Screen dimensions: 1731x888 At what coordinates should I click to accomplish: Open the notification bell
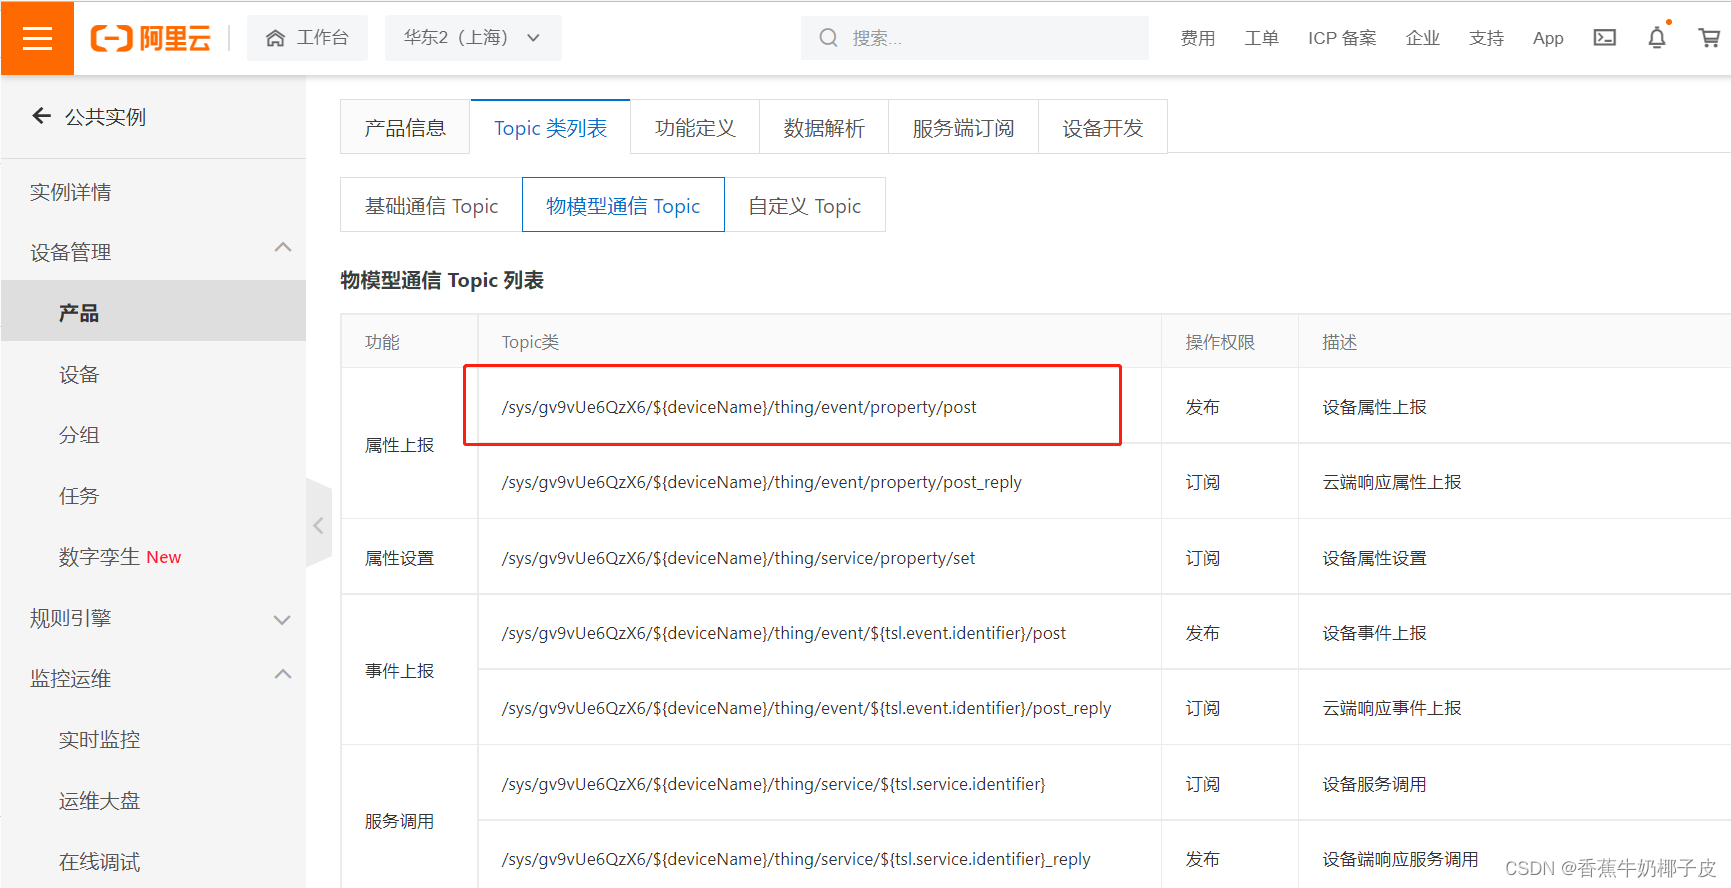tap(1657, 38)
